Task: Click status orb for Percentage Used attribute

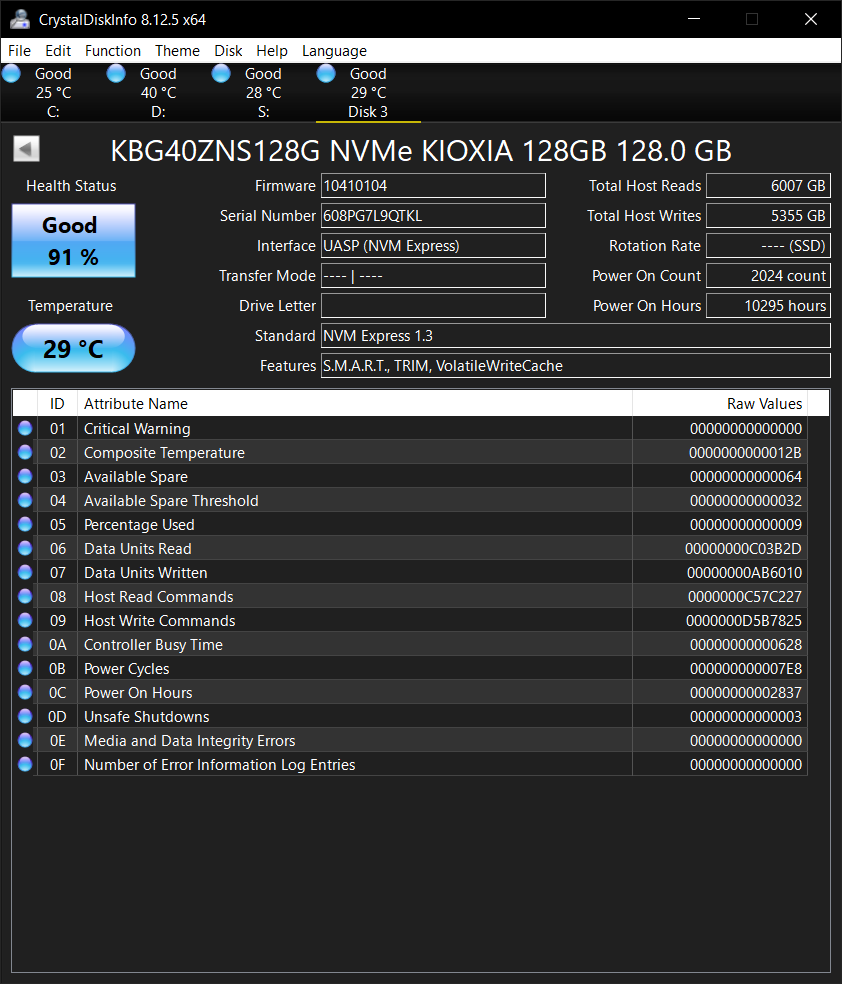Action: [x=25, y=525]
